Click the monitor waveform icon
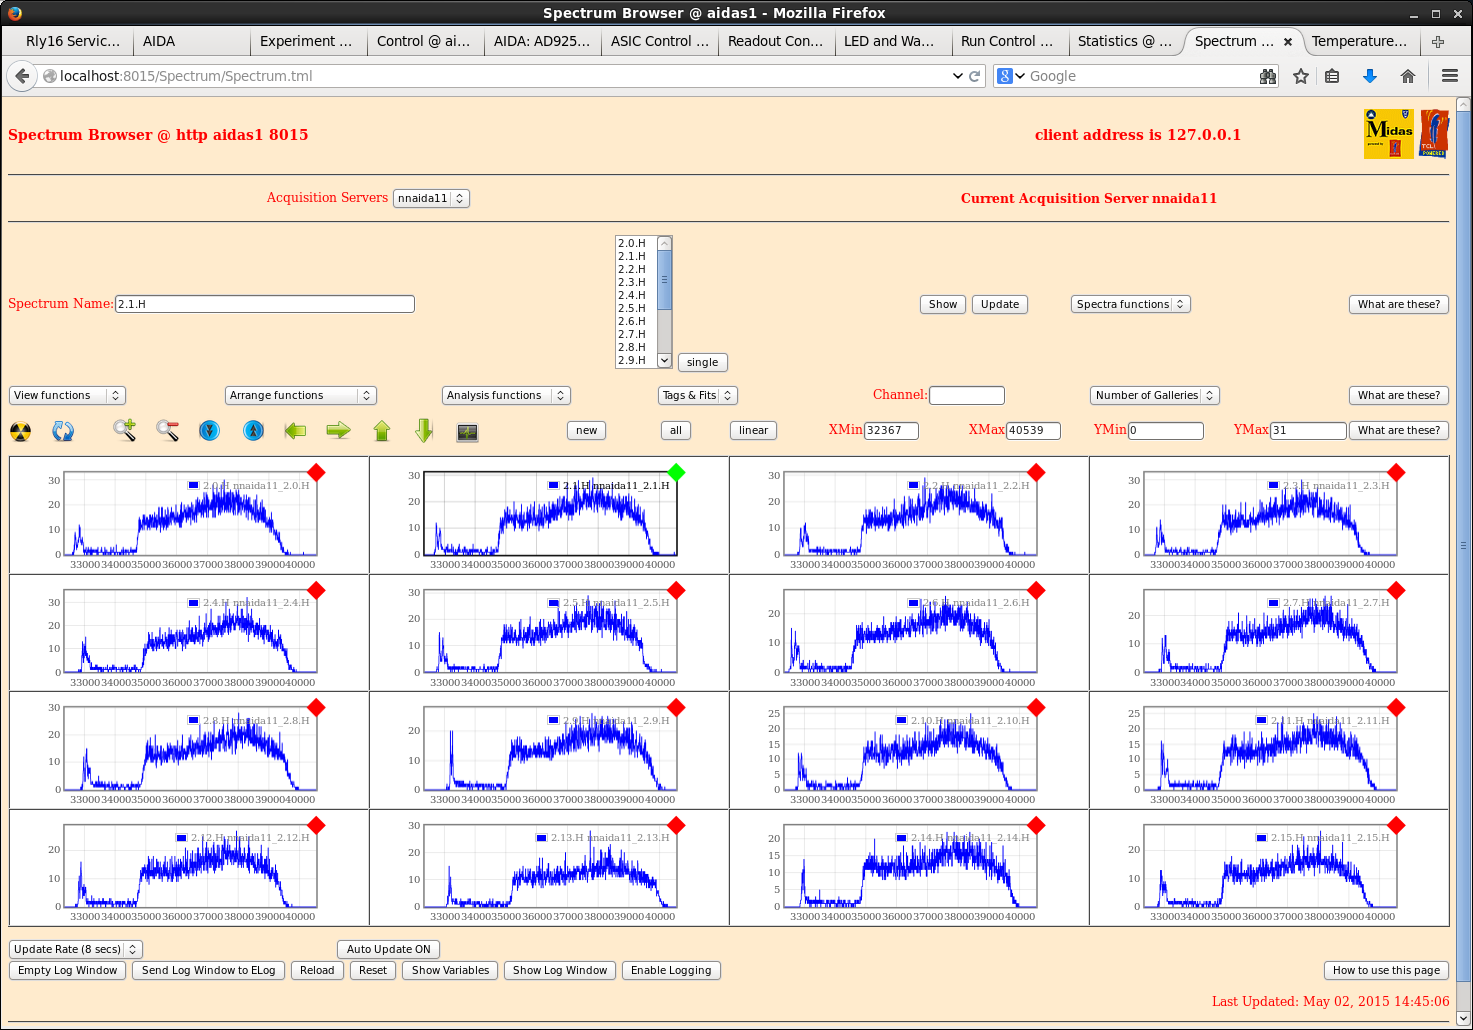1473x1030 pixels. [x=467, y=432]
